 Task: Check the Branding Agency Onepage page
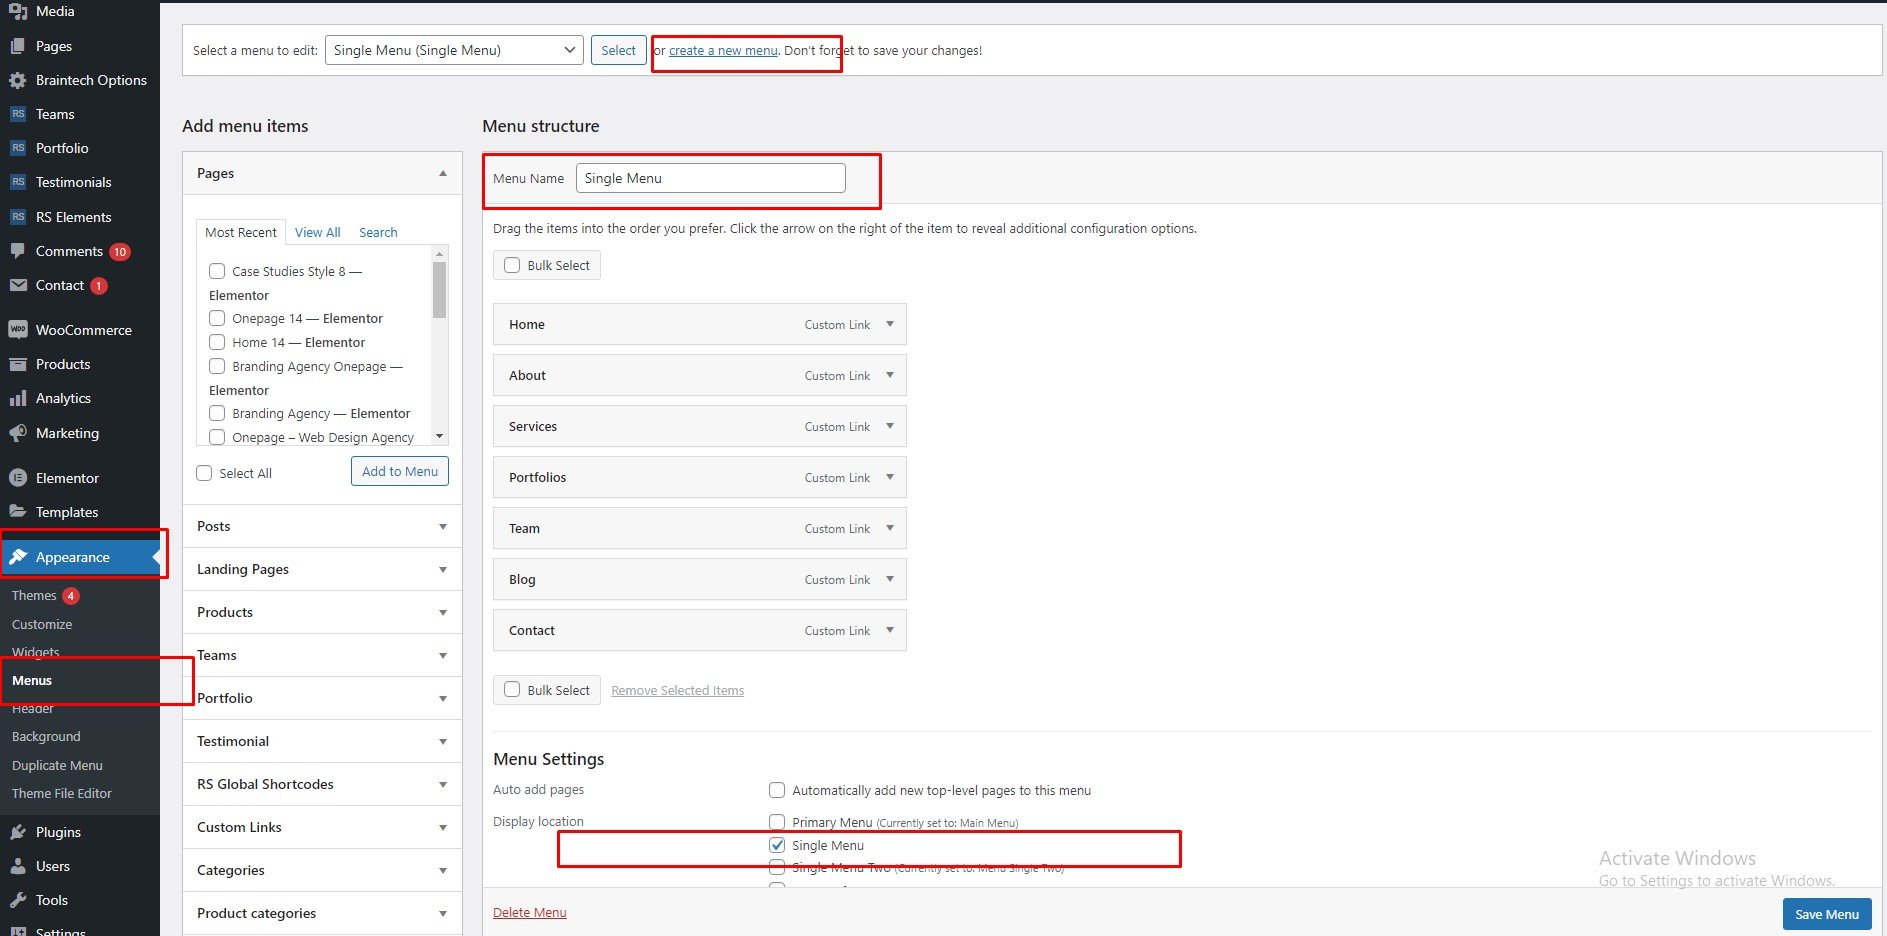pos(217,366)
